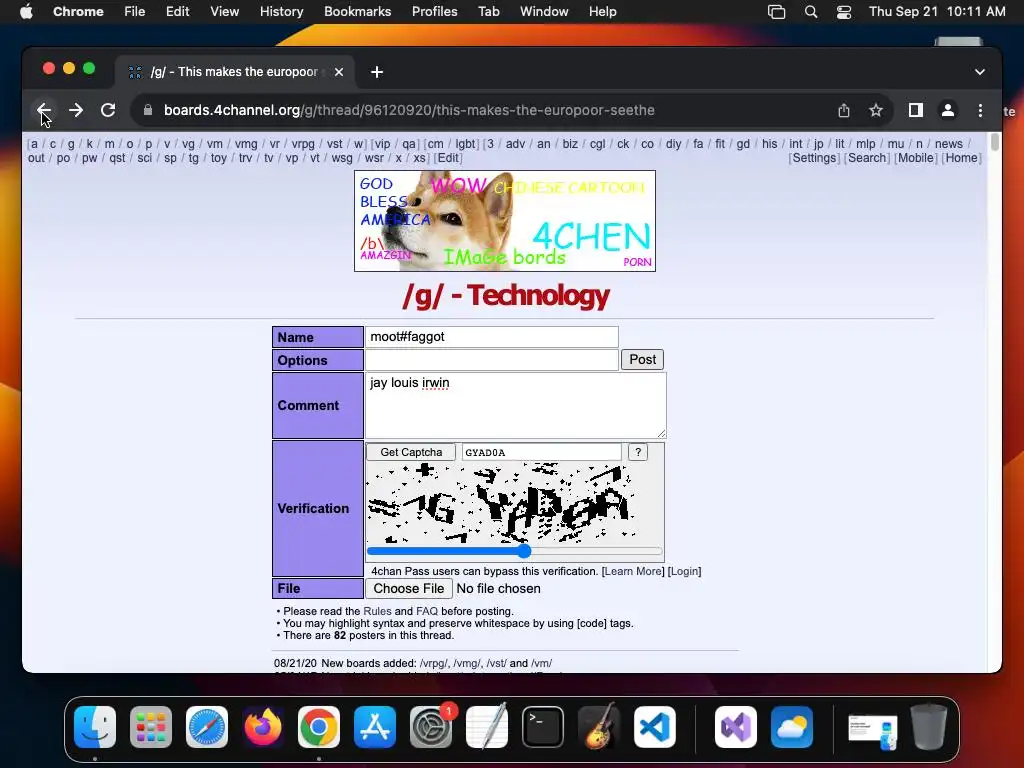This screenshot has width=1024, height=768.
Task: Close the /g/ thread tab
Action: point(339,72)
